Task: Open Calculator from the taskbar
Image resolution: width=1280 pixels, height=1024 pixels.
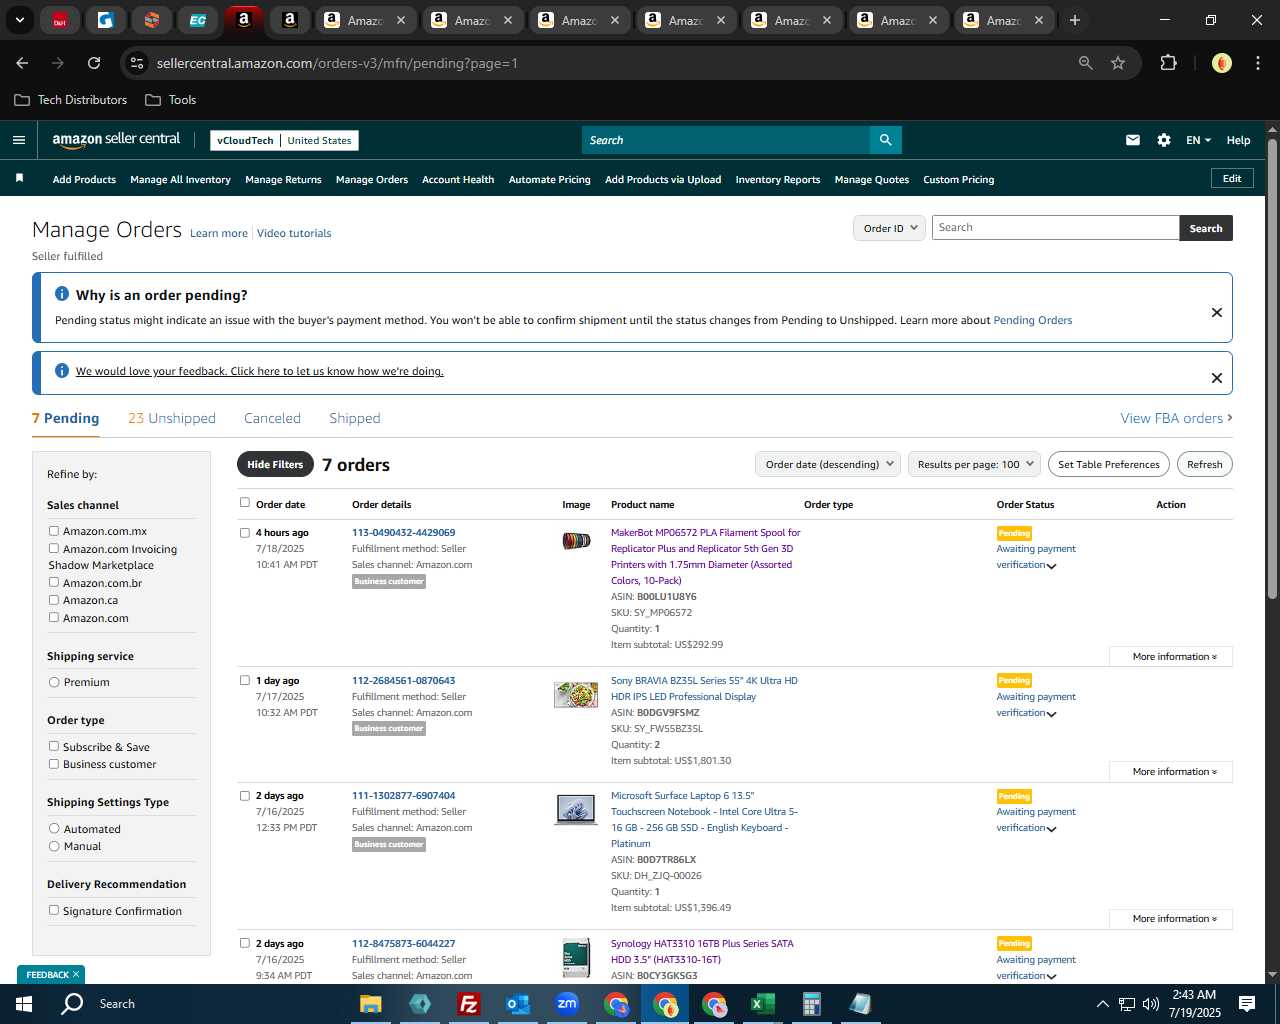Action: click(x=811, y=1004)
